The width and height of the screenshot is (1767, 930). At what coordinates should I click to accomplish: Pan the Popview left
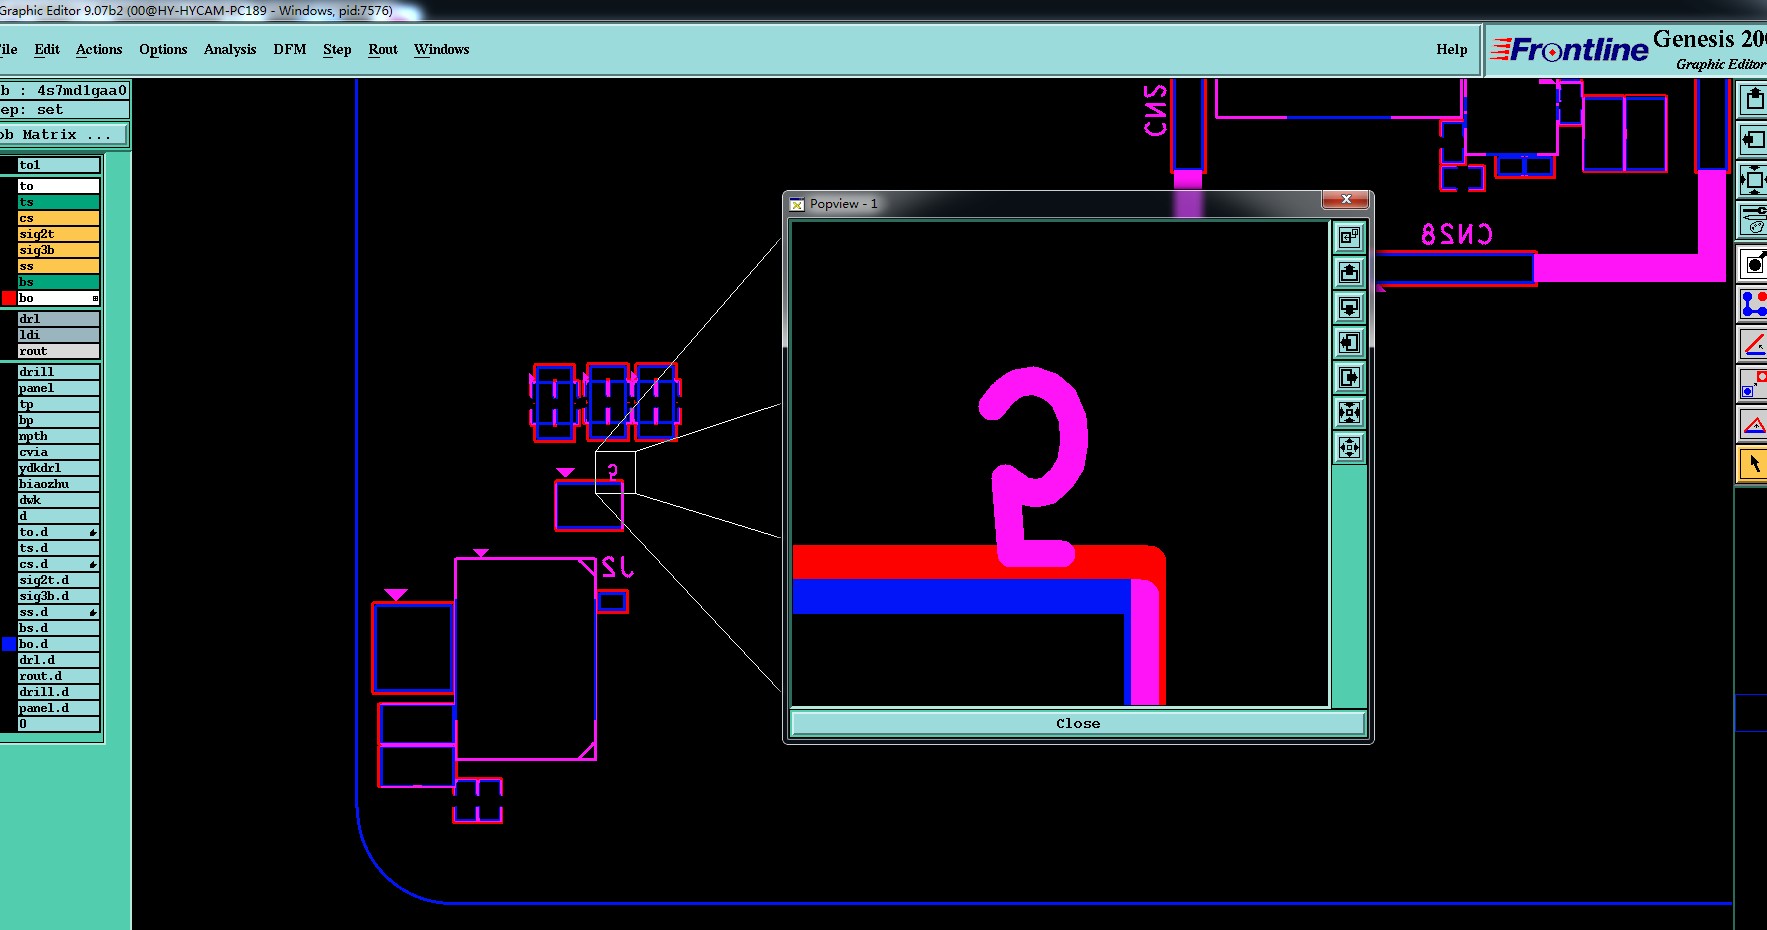click(x=1349, y=342)
